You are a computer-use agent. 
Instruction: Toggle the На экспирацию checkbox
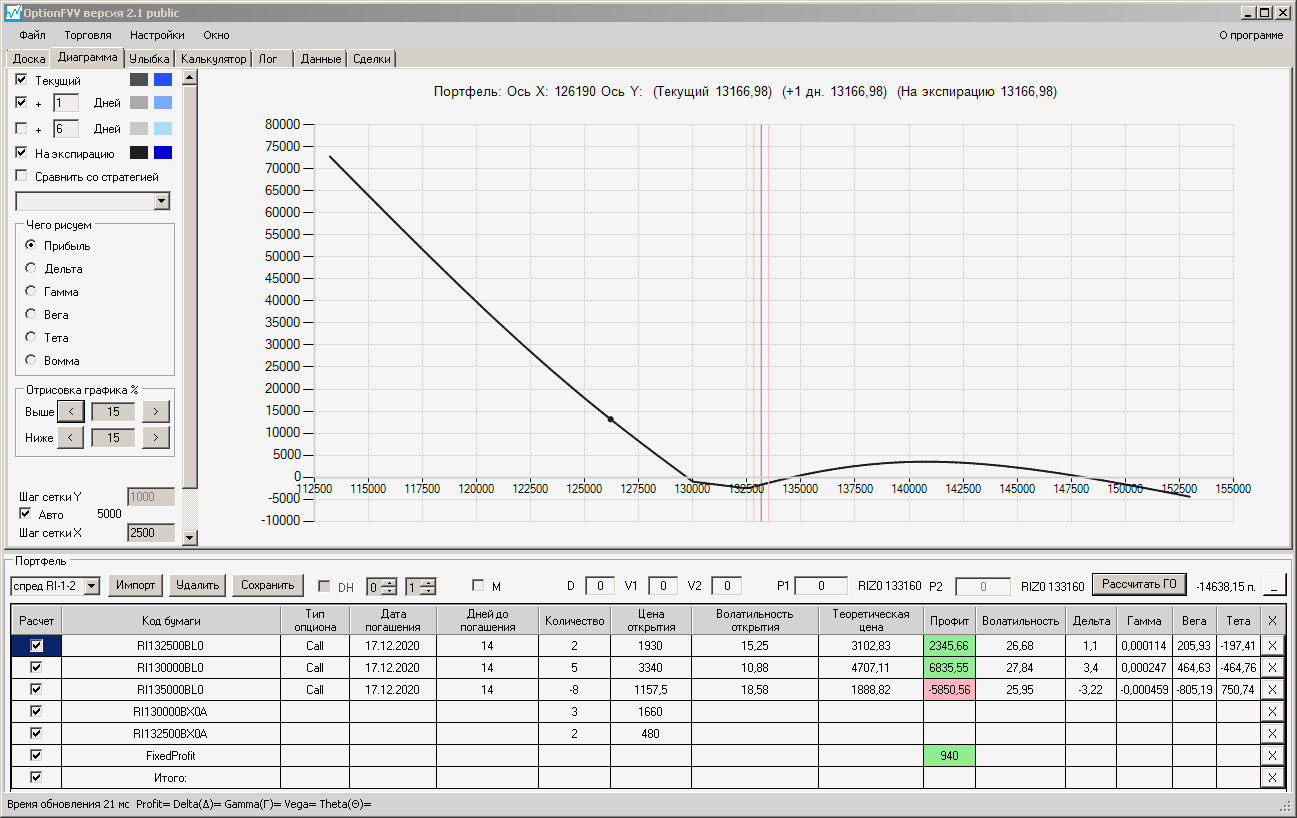tap(22, 153)
